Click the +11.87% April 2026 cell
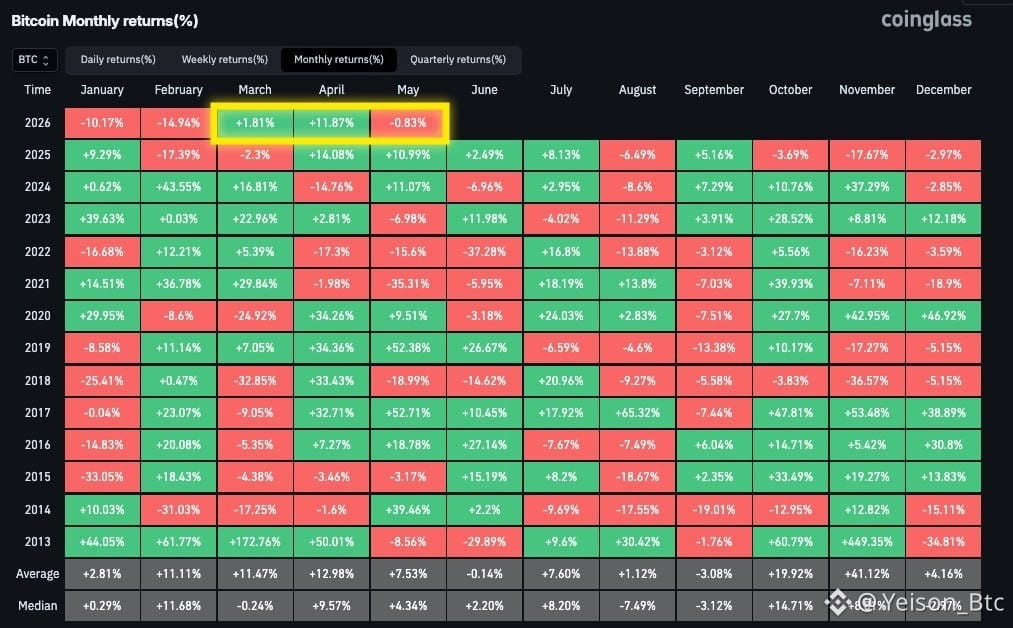The image size is (1013, 628). [331, 123]
